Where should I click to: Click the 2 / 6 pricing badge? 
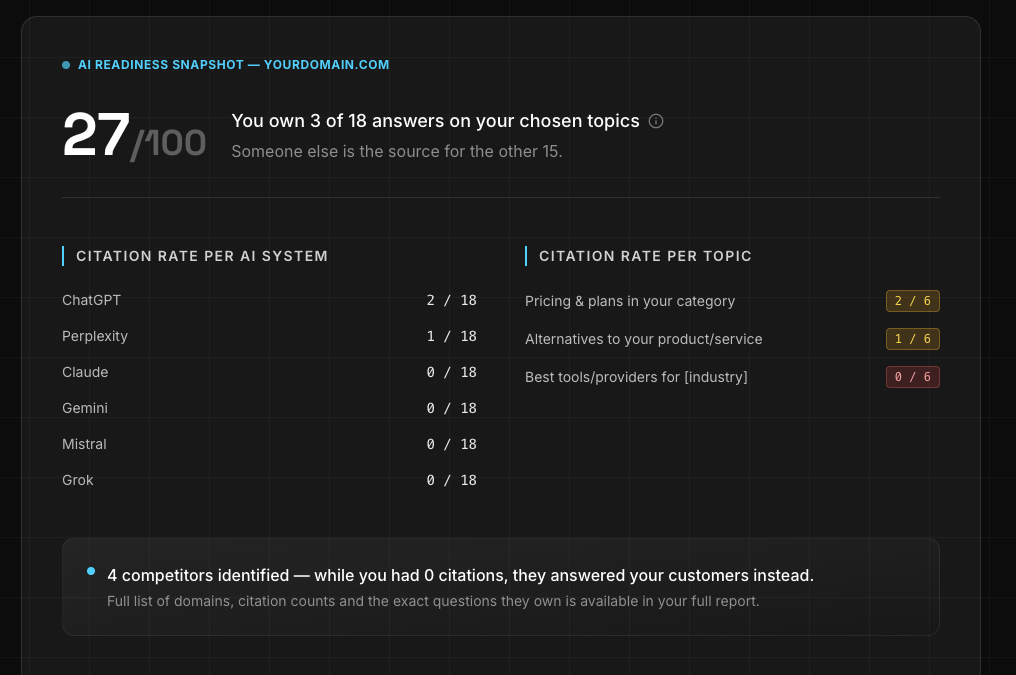pyautogui.click(x=912, y=301)
